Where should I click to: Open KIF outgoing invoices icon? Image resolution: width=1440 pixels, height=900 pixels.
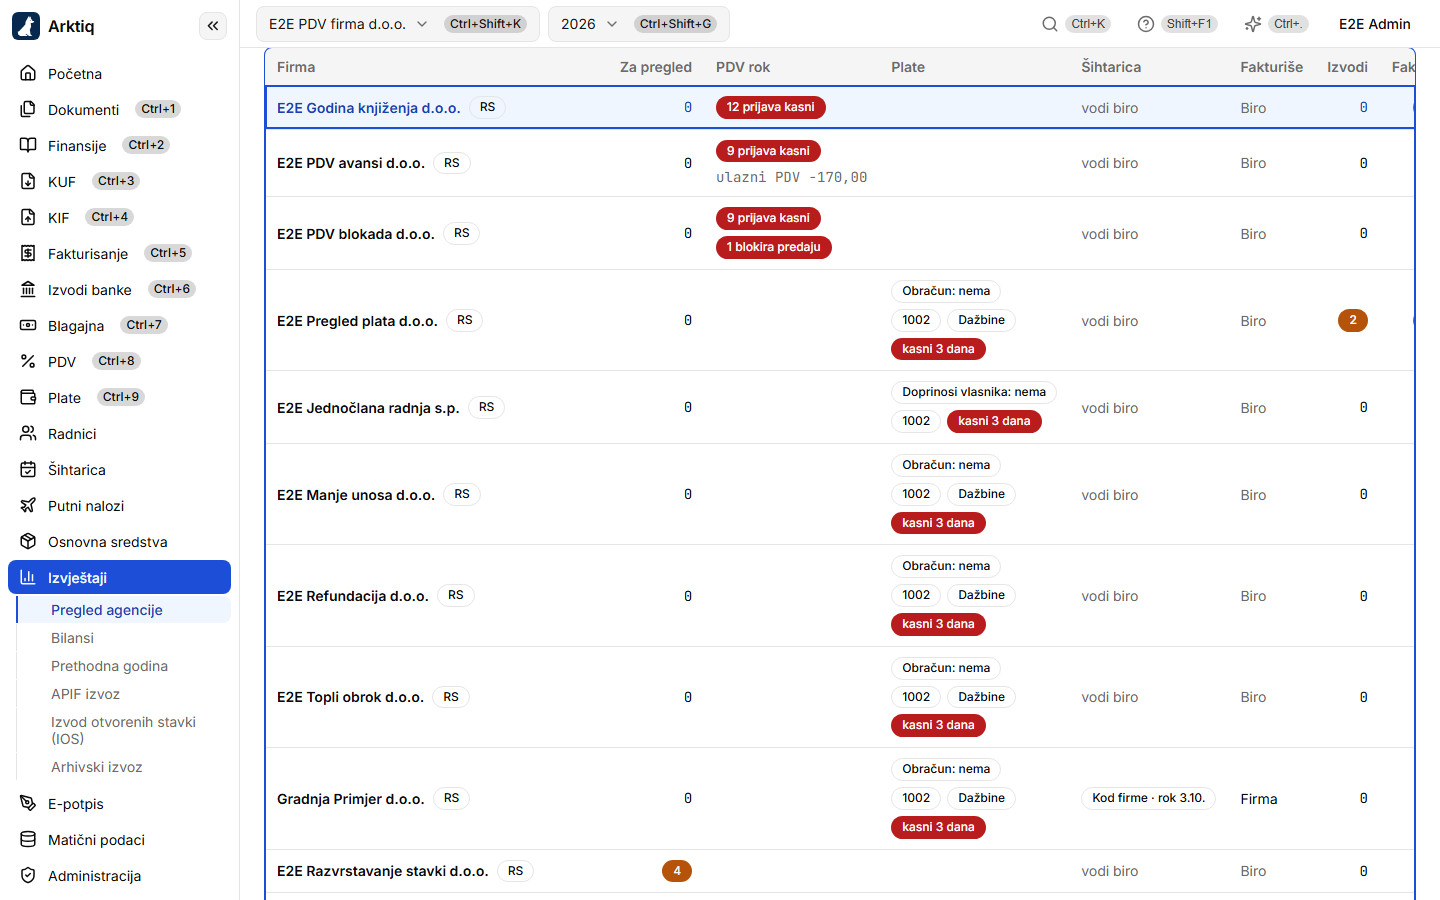click(28, 218)
